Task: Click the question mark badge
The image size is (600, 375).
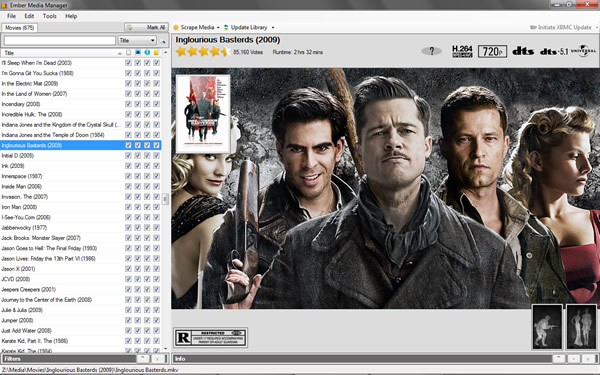Action: coord(431,51)
